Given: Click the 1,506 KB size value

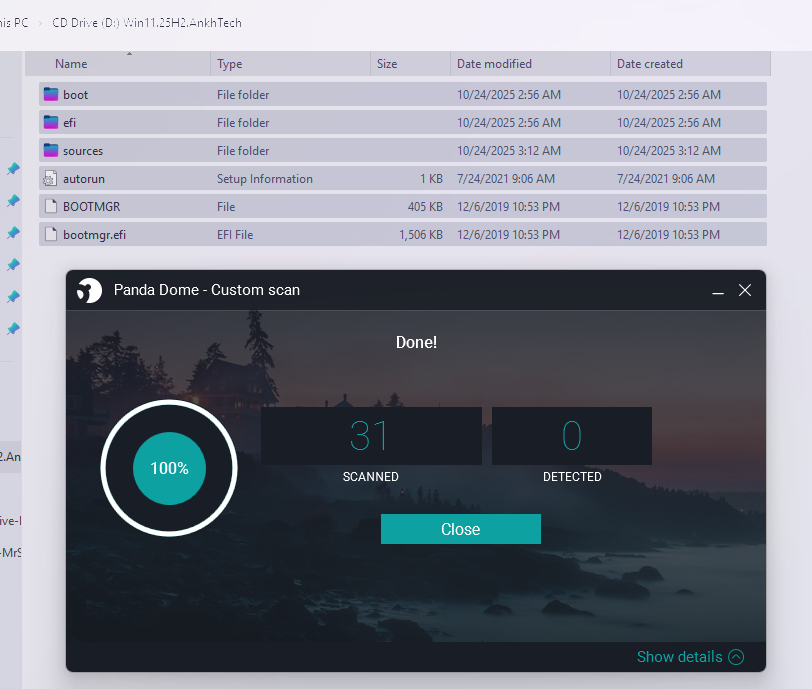Looking at the screenshot, I should tap(420, 235).
